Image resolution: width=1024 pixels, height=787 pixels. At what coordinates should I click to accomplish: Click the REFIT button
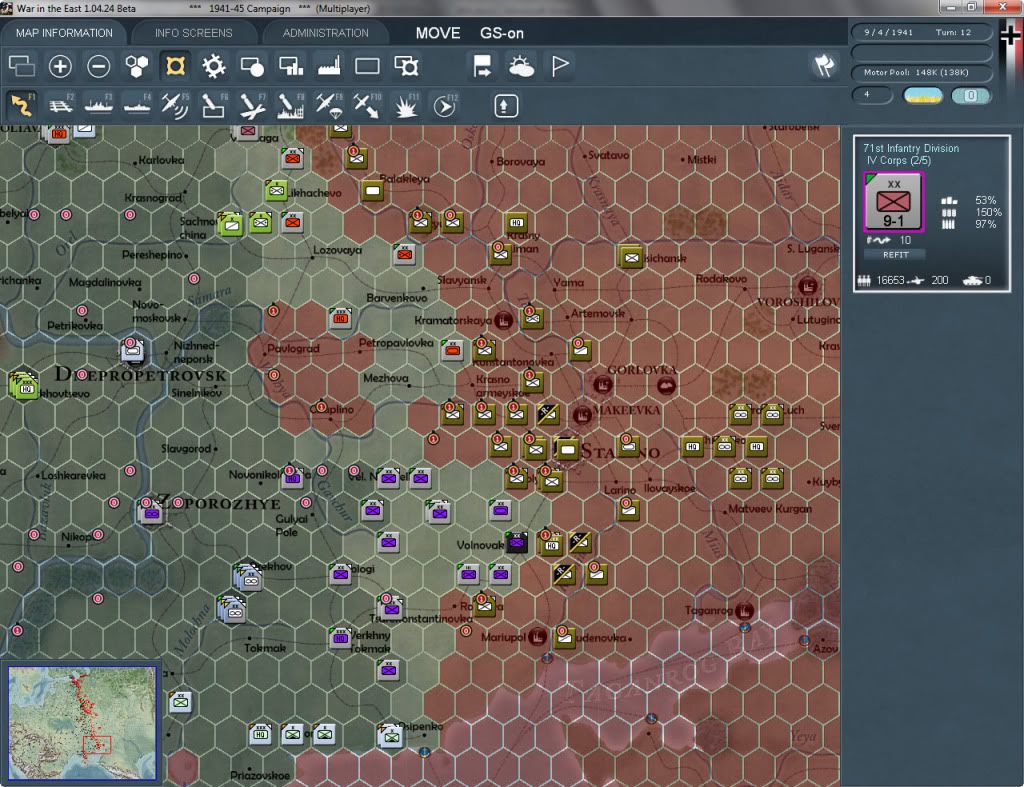click(895, 255)
